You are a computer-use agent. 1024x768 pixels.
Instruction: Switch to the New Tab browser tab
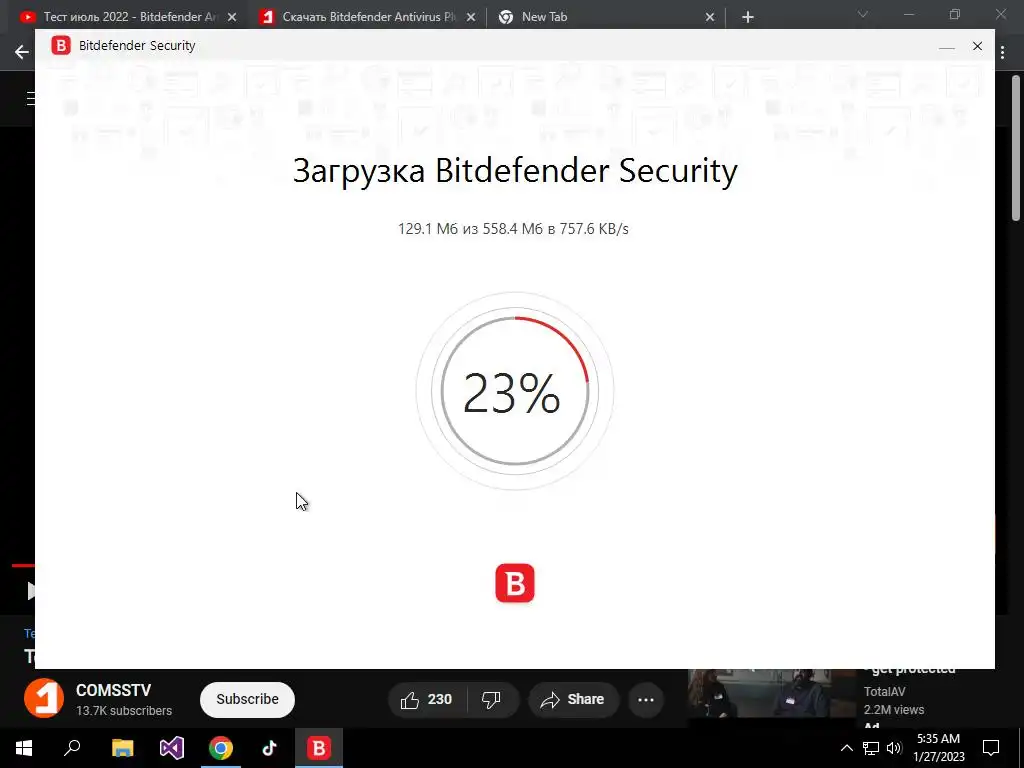(x=605, y=17)
